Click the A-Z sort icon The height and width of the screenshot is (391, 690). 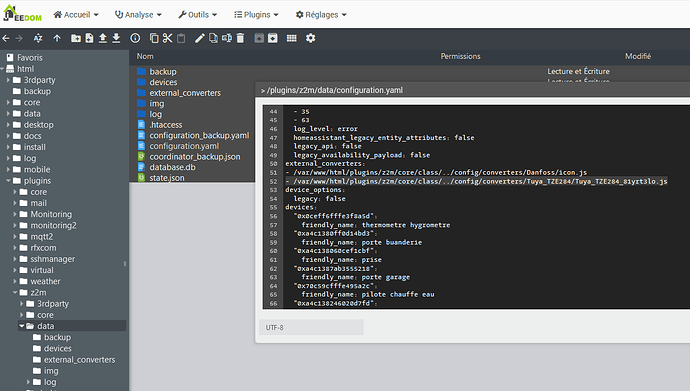click(38, 39)
